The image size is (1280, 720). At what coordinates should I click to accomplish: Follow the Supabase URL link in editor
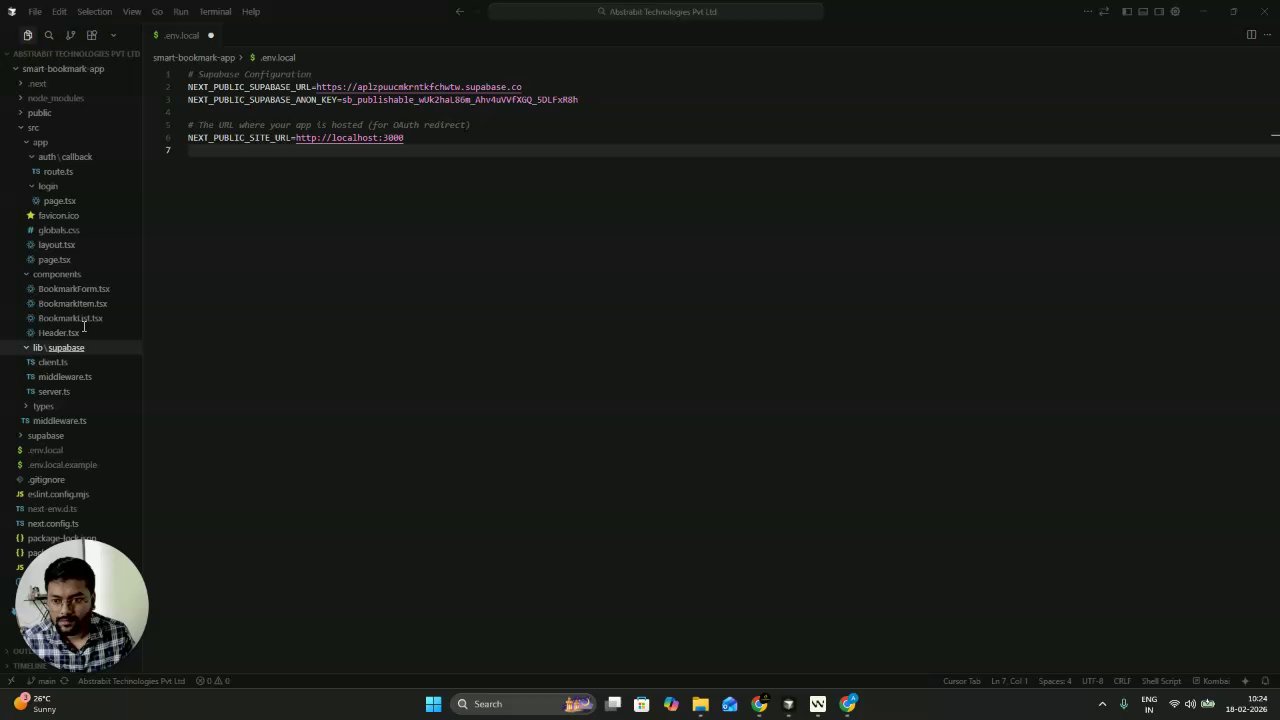point(419,87)
